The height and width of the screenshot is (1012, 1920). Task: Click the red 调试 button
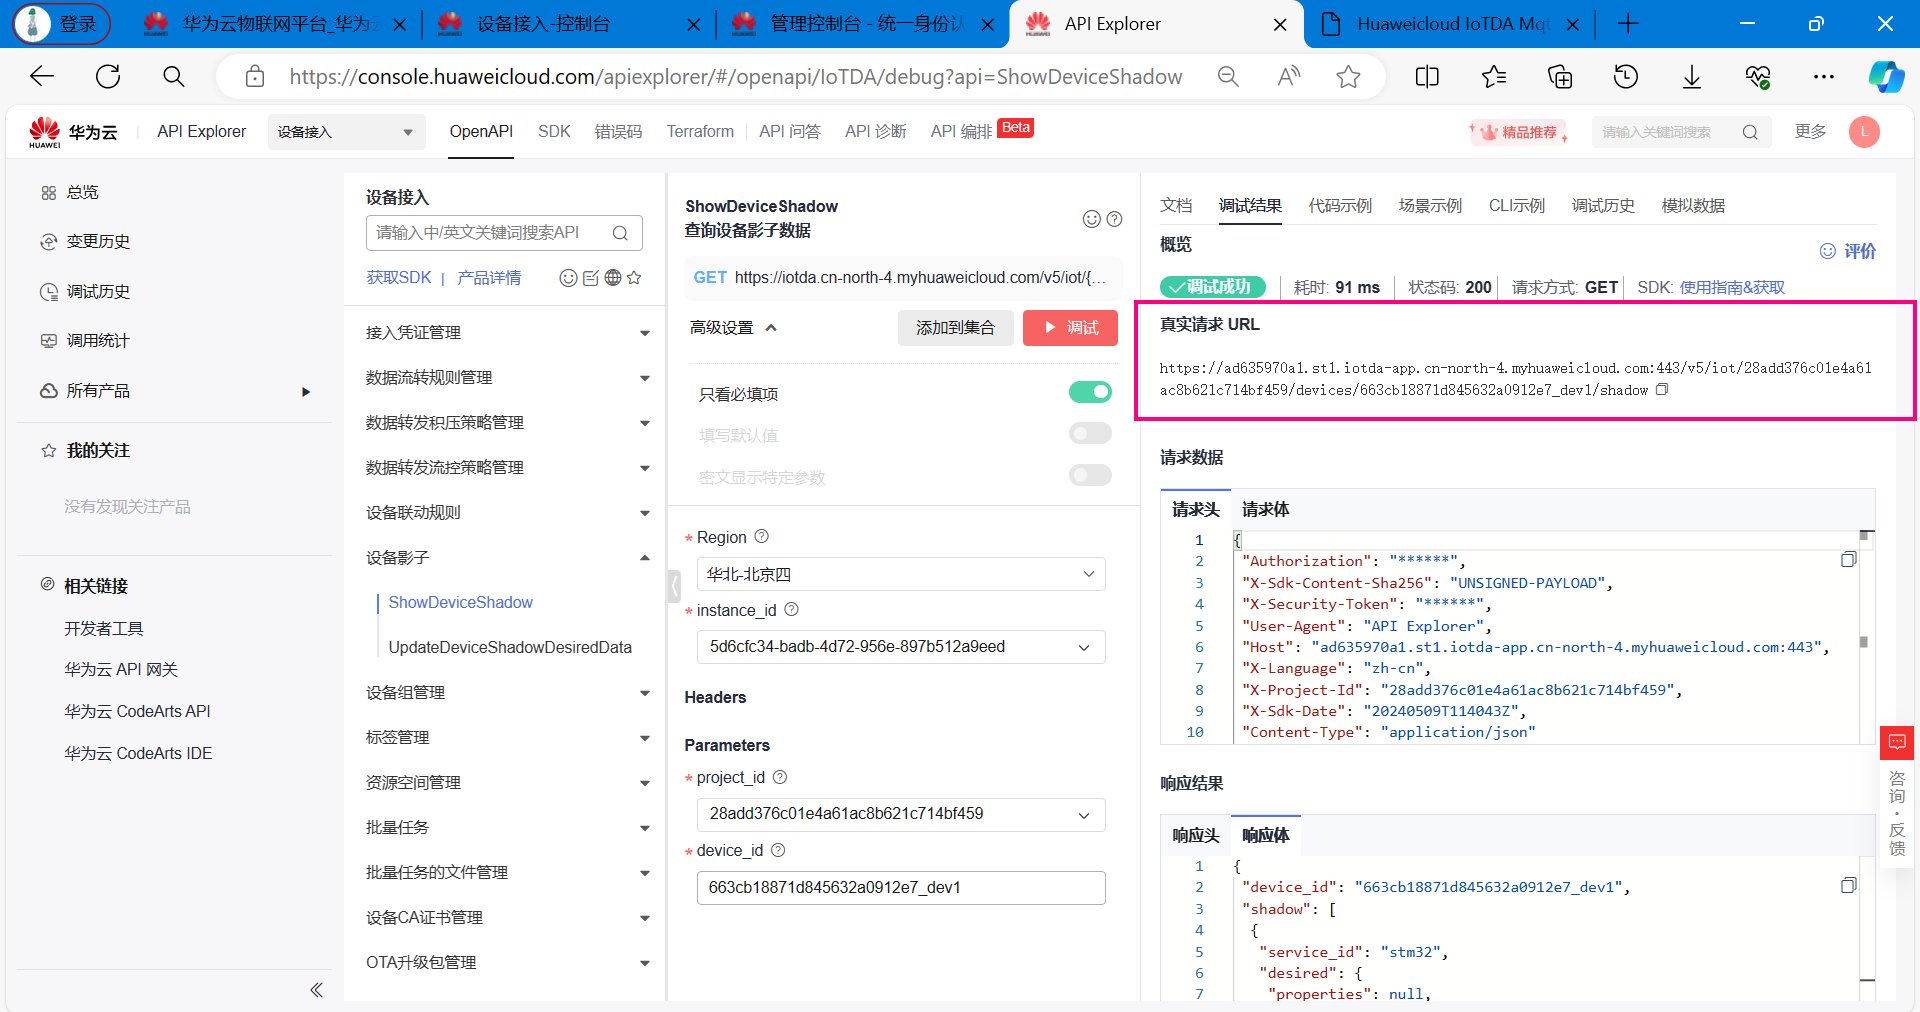point(1070,328)
